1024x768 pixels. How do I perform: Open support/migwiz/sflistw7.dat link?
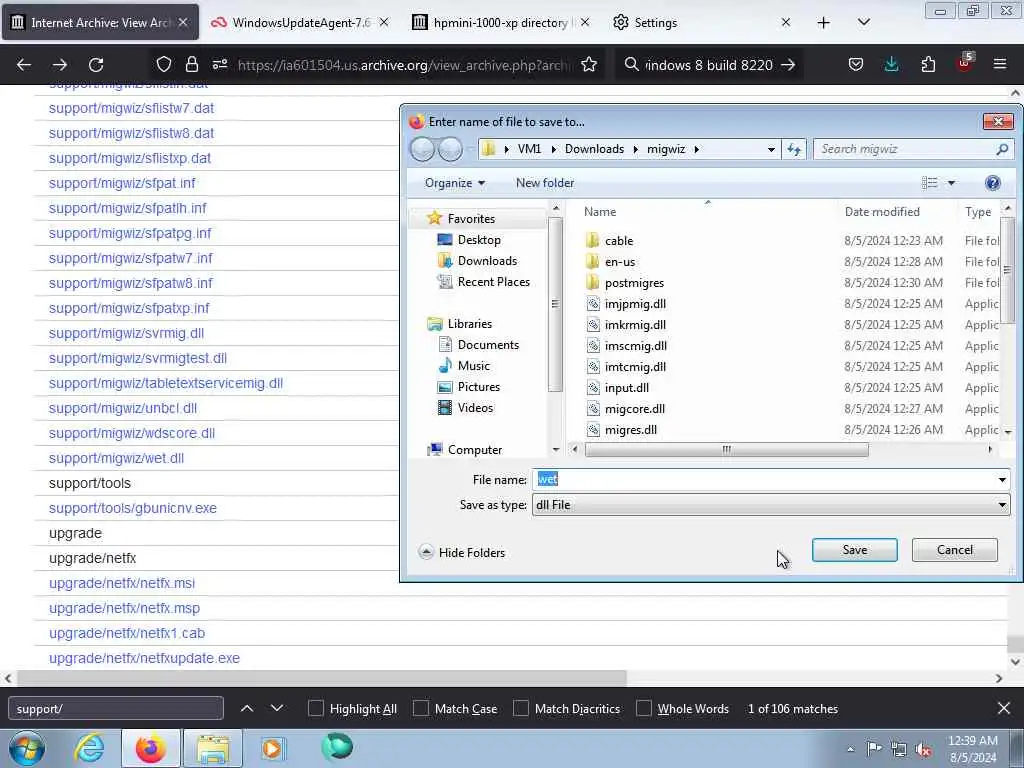click(x=131, y=108)
